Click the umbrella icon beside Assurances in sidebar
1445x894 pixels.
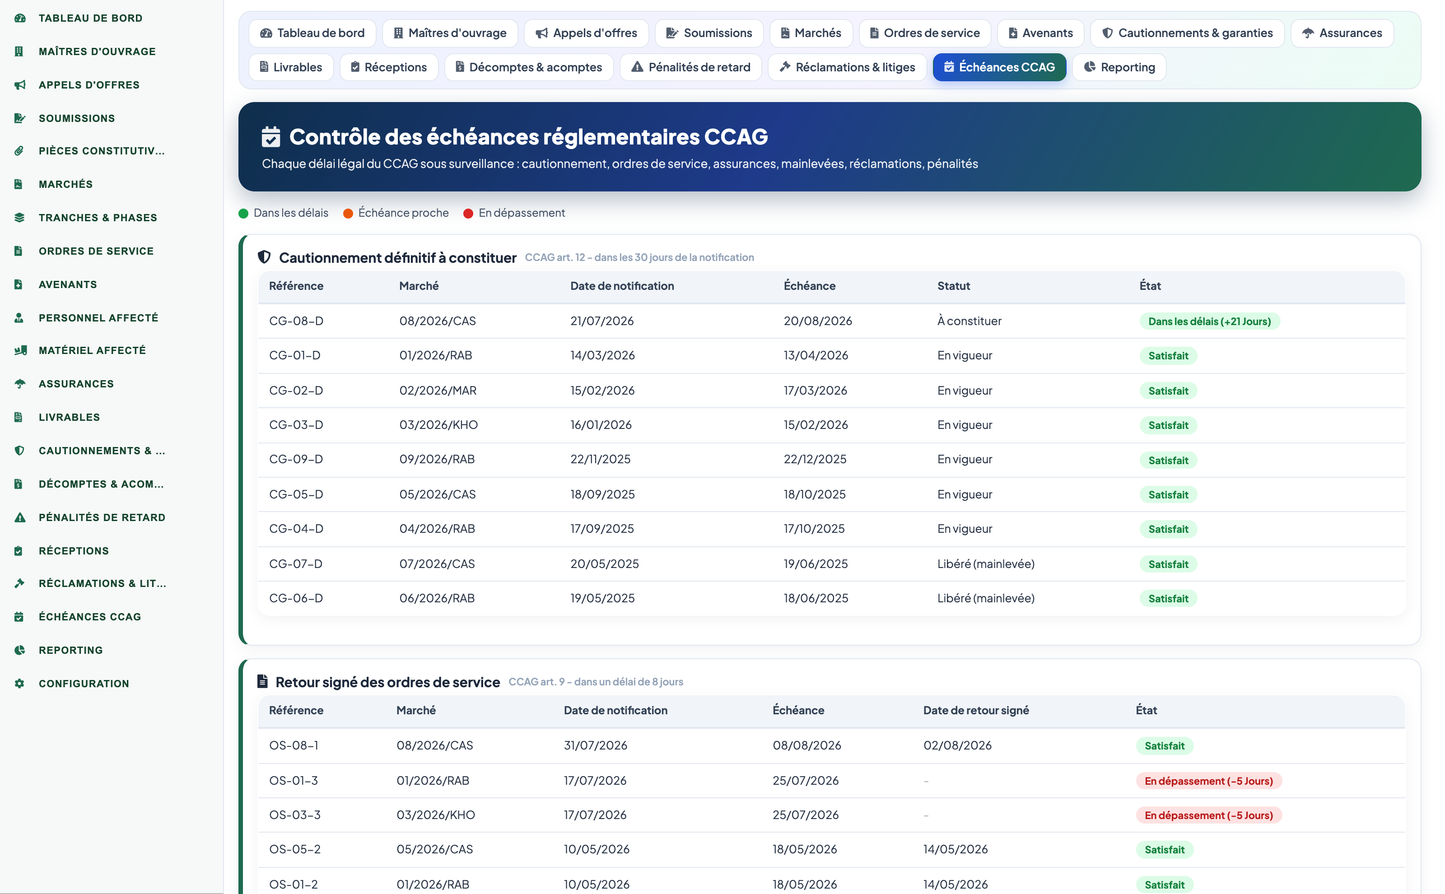coord(19,384)
